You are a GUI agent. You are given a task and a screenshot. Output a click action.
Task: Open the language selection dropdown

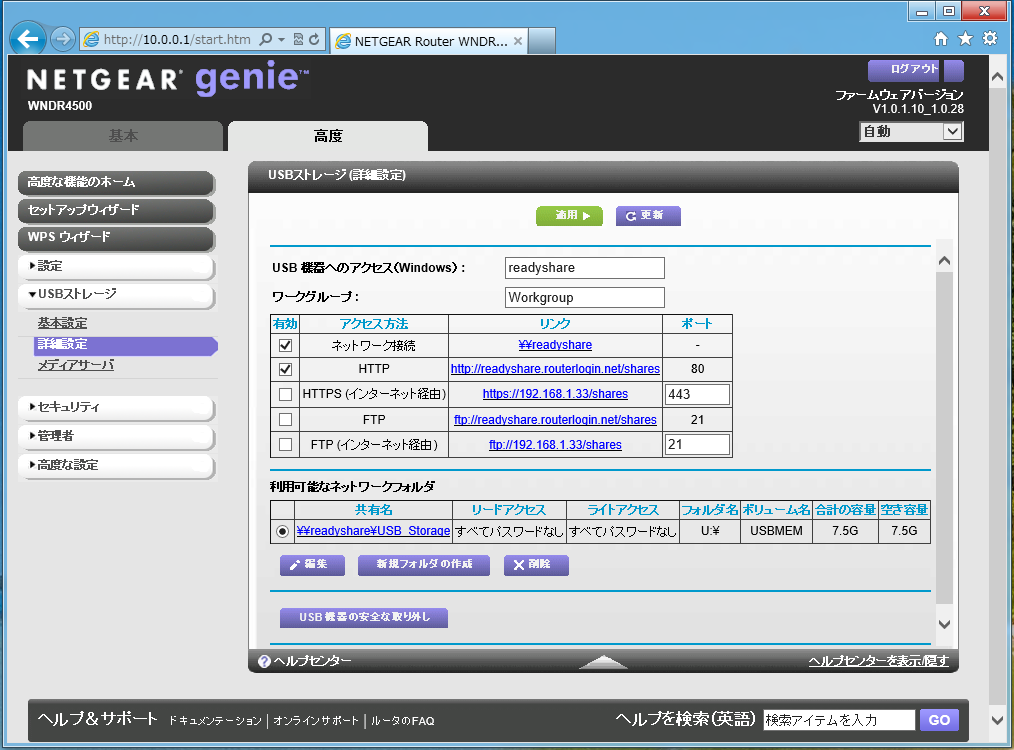click(910, 131)
